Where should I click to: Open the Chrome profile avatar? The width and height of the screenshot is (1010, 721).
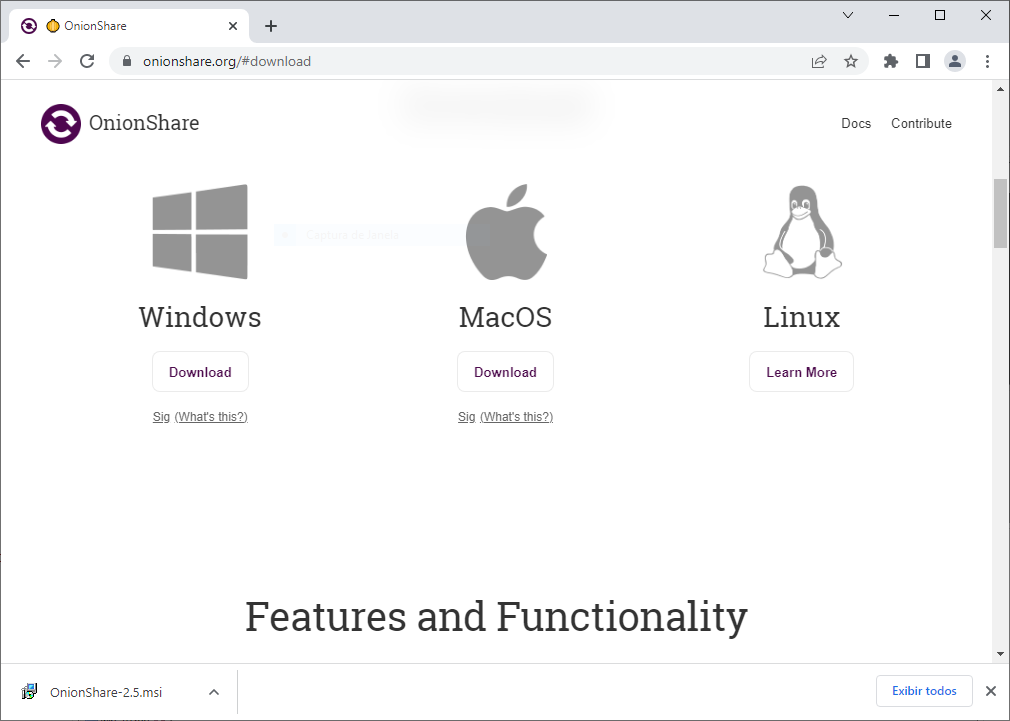point(955,61)
